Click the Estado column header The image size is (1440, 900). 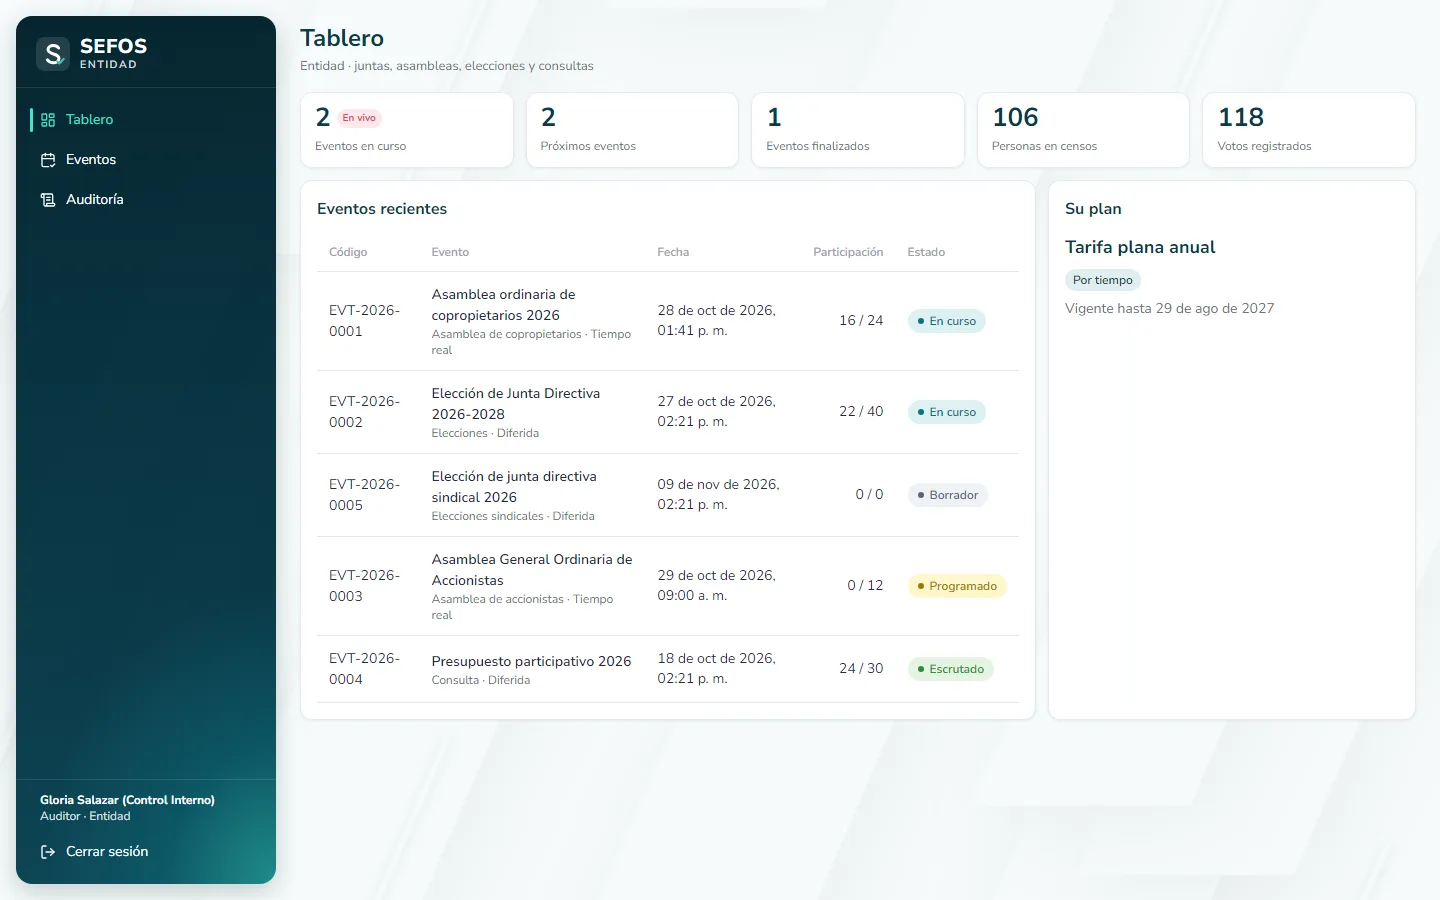(926, 252)
